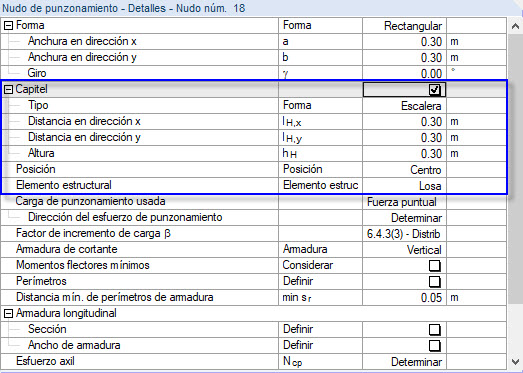This screenshot has width=523, height=373.
Task: Check the Perímetros Definir checkbox
Action: point(435,282)
